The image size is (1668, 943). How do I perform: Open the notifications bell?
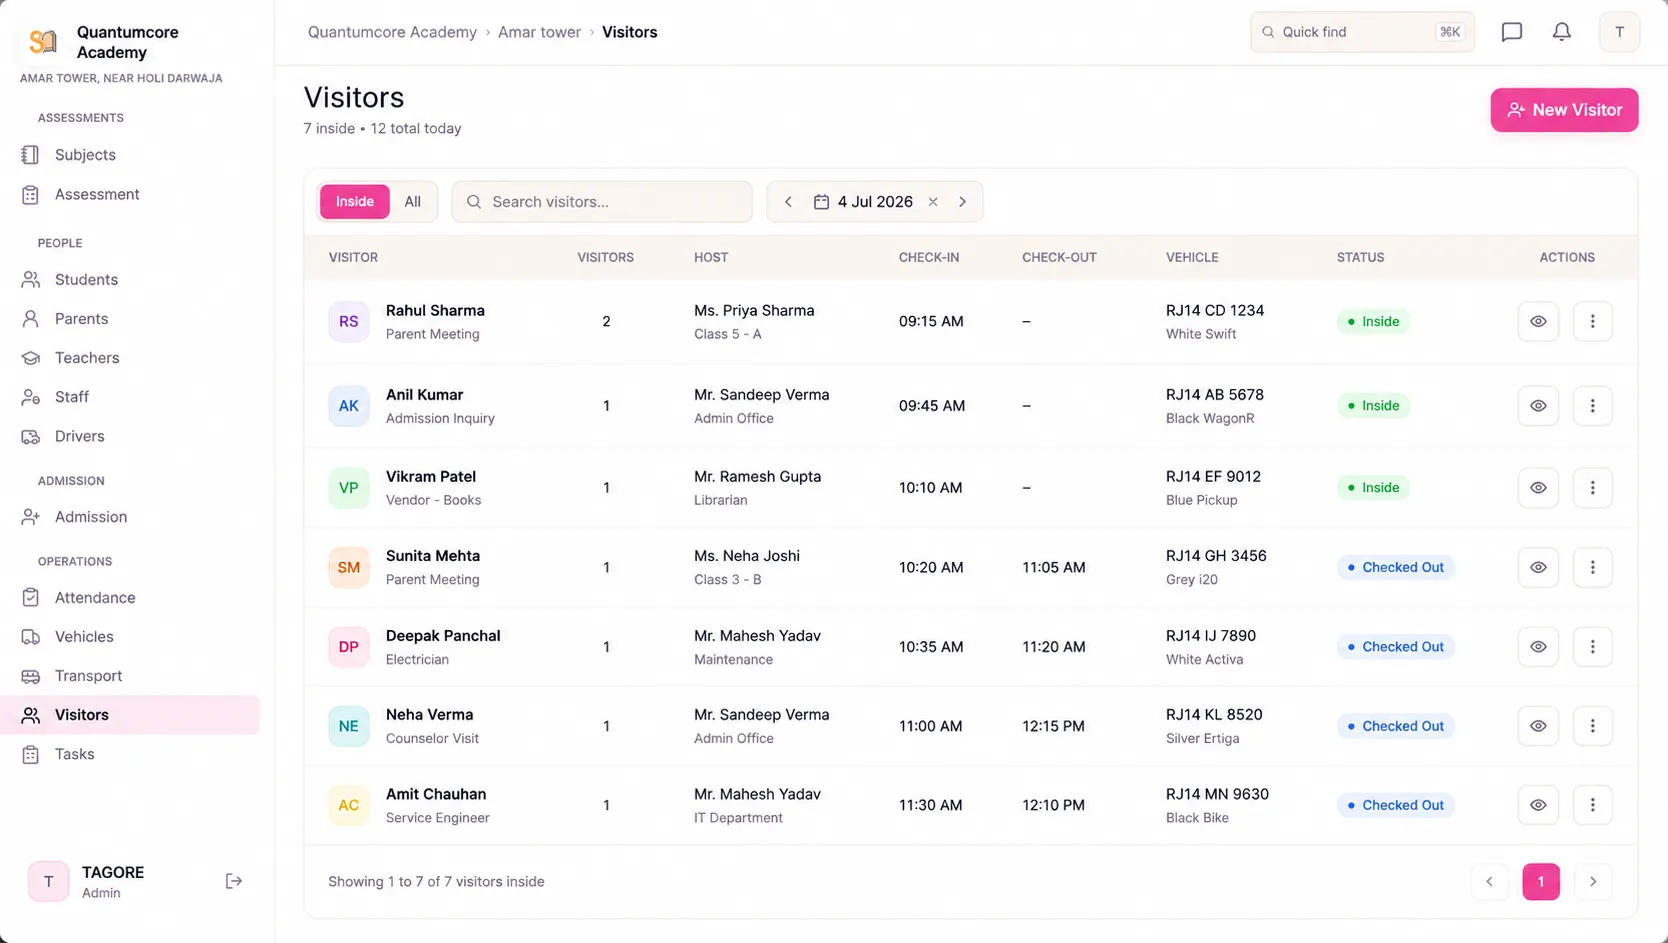(1561, 32)
